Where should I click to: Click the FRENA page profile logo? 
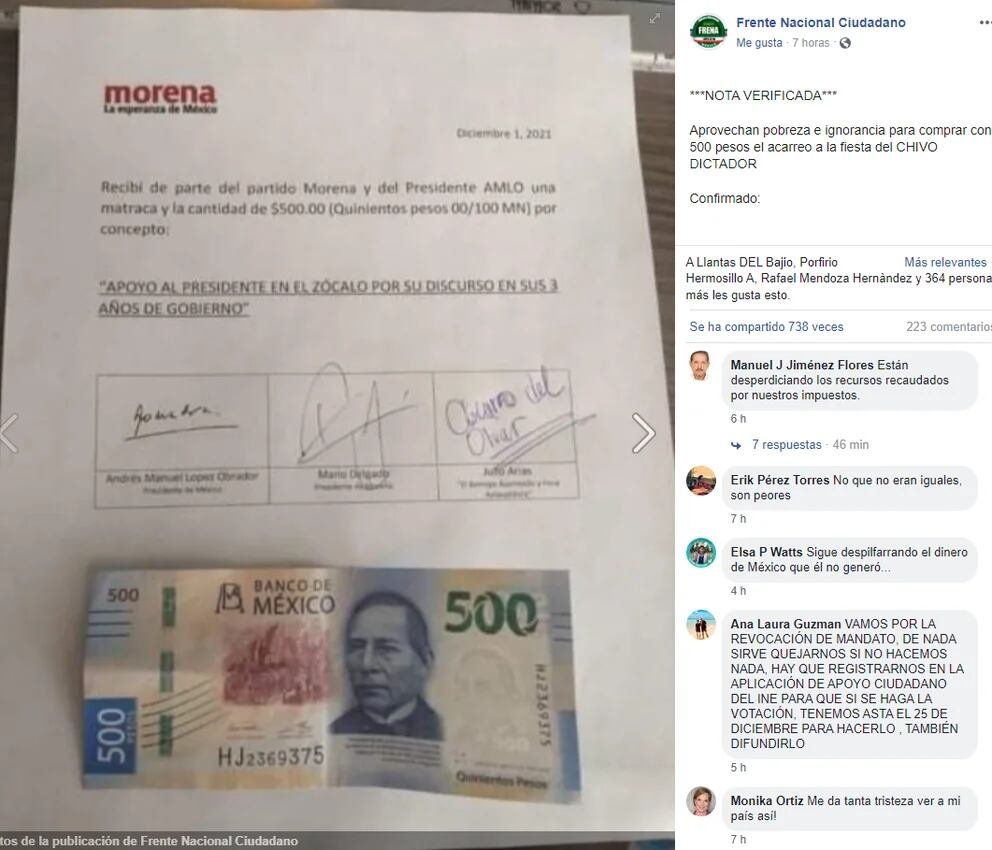pyautogui.click(x=709, y=32)
